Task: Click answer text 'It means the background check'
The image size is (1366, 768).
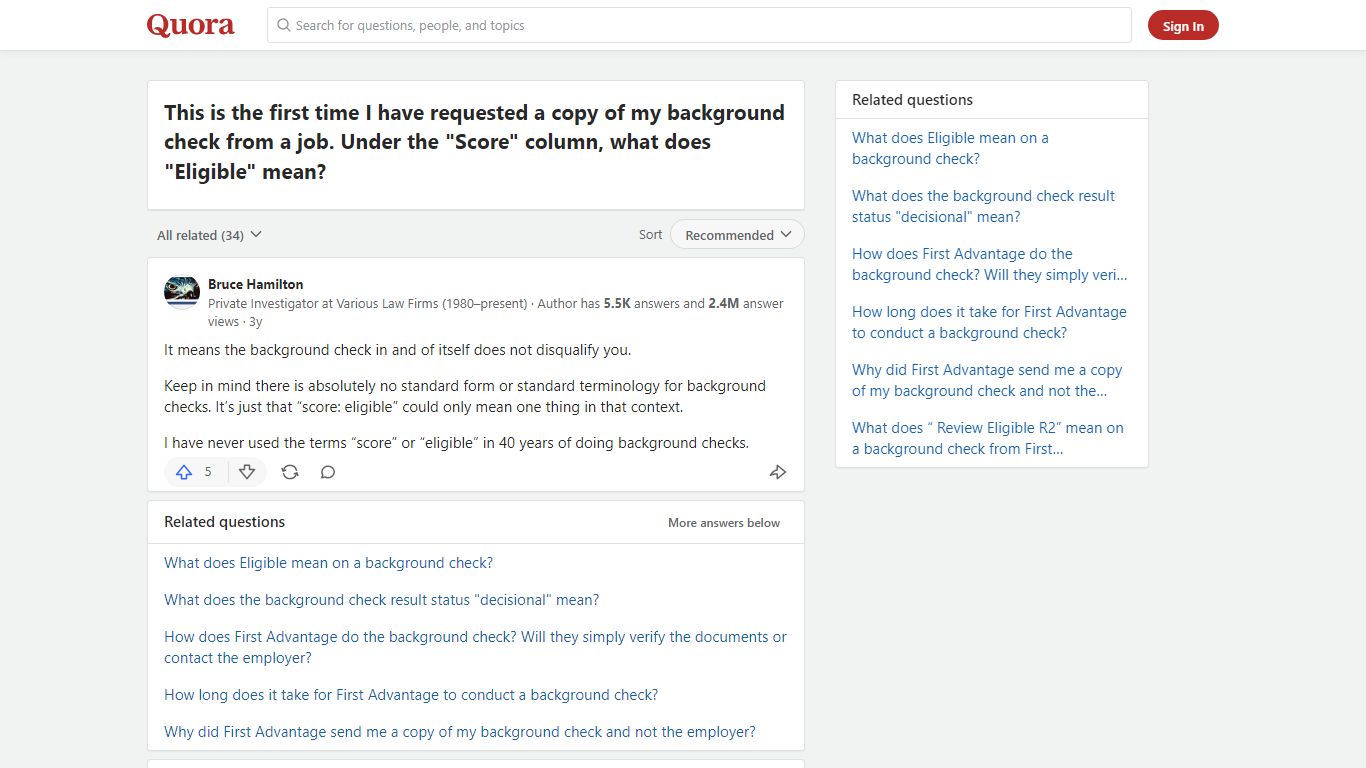Action: pos(398,350)
